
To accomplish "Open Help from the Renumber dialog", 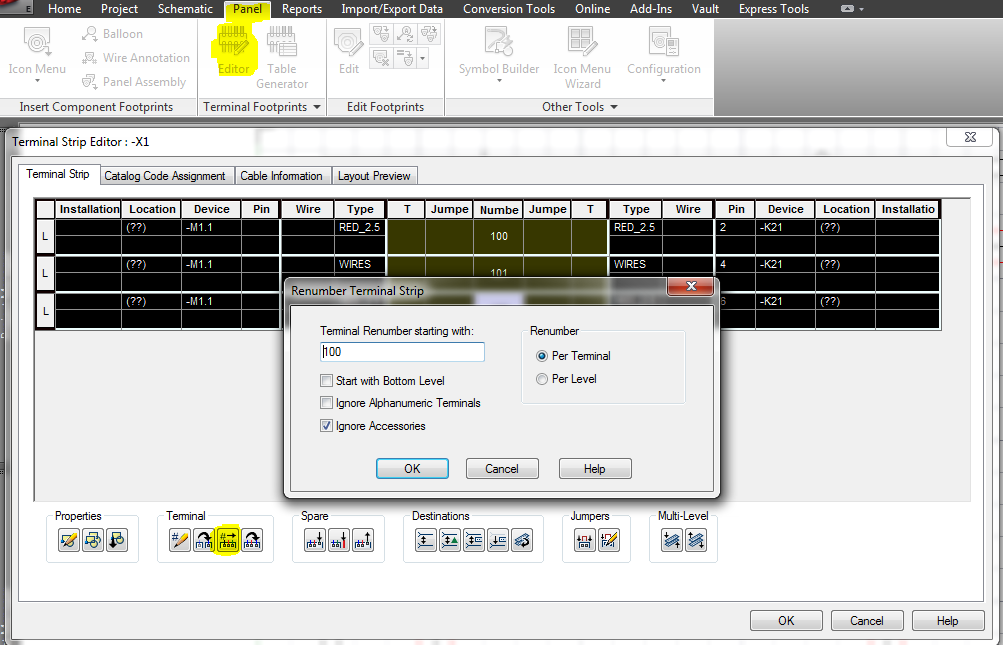I will point(594,468).
